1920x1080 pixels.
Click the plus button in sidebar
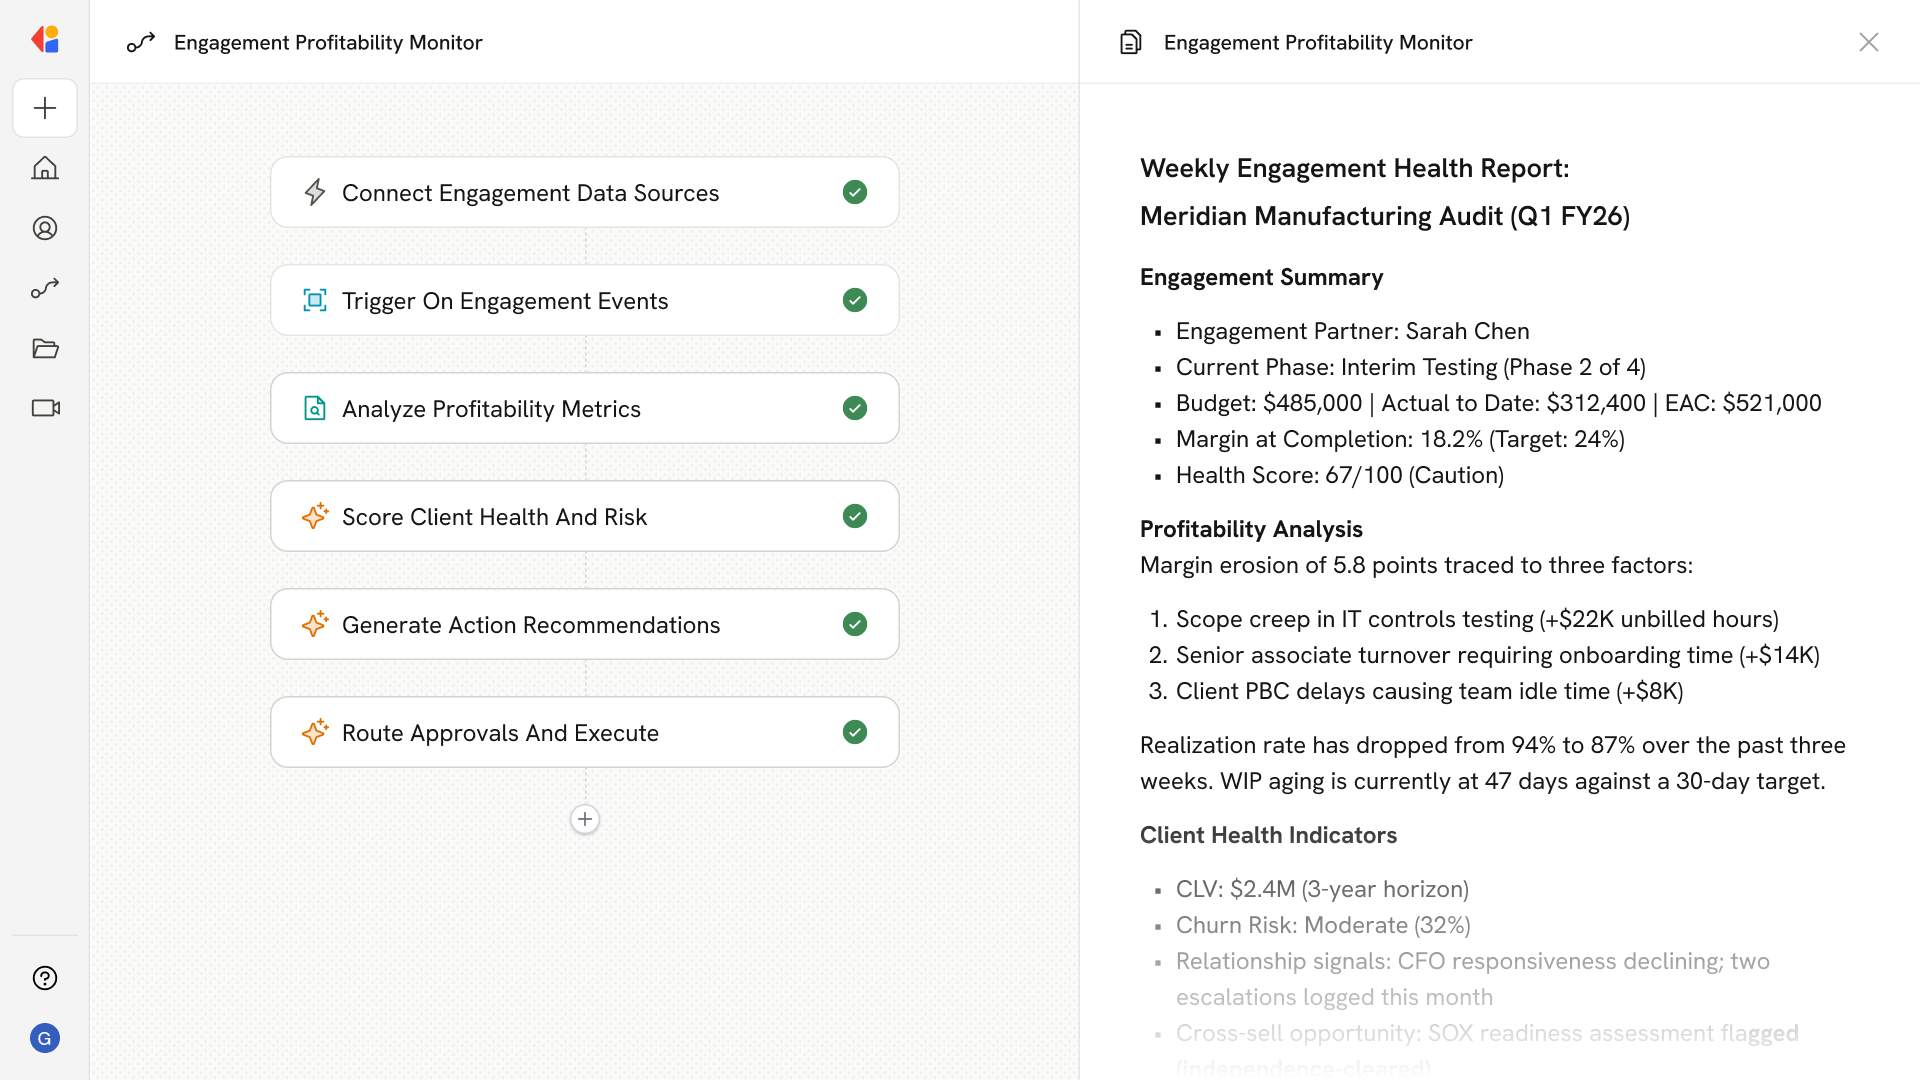coord(45,108)
